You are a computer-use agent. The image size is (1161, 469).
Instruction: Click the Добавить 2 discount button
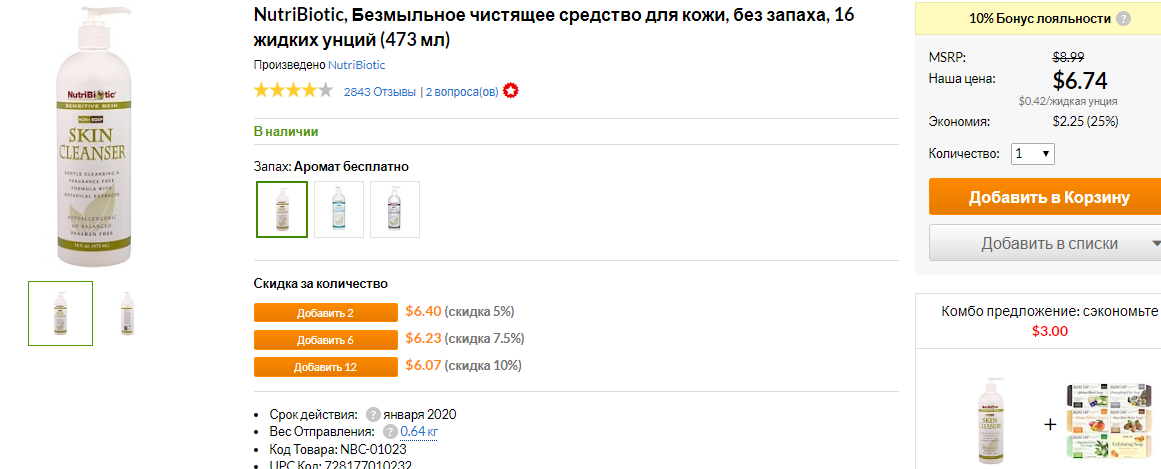[326, 313]
